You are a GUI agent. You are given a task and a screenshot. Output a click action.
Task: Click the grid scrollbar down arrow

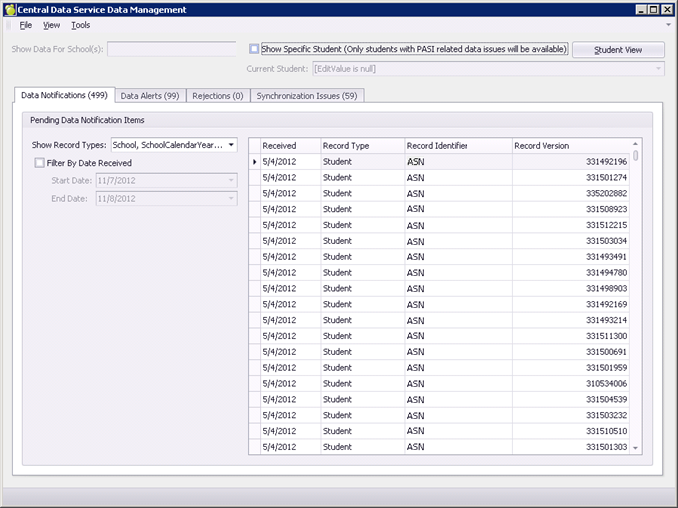point(636,448)
